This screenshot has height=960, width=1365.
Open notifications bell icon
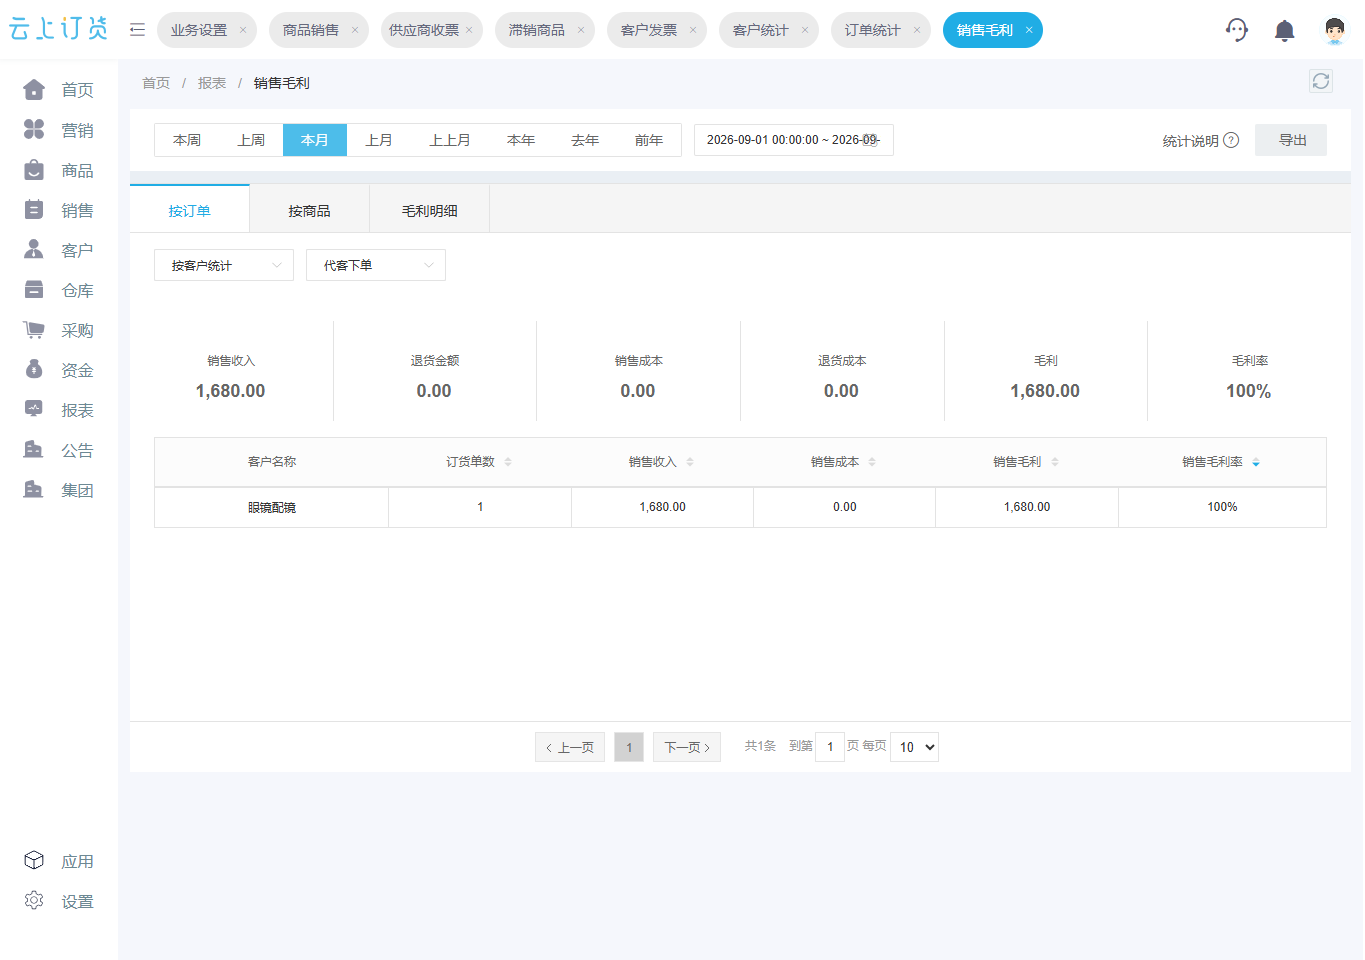click(1285, 30)
